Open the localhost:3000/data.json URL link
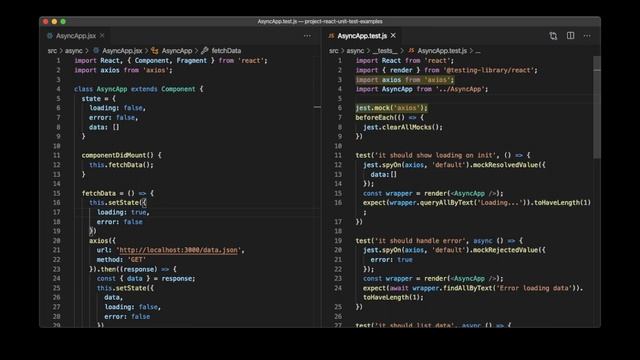Screen dimensions: 640x360 (178, 250)
